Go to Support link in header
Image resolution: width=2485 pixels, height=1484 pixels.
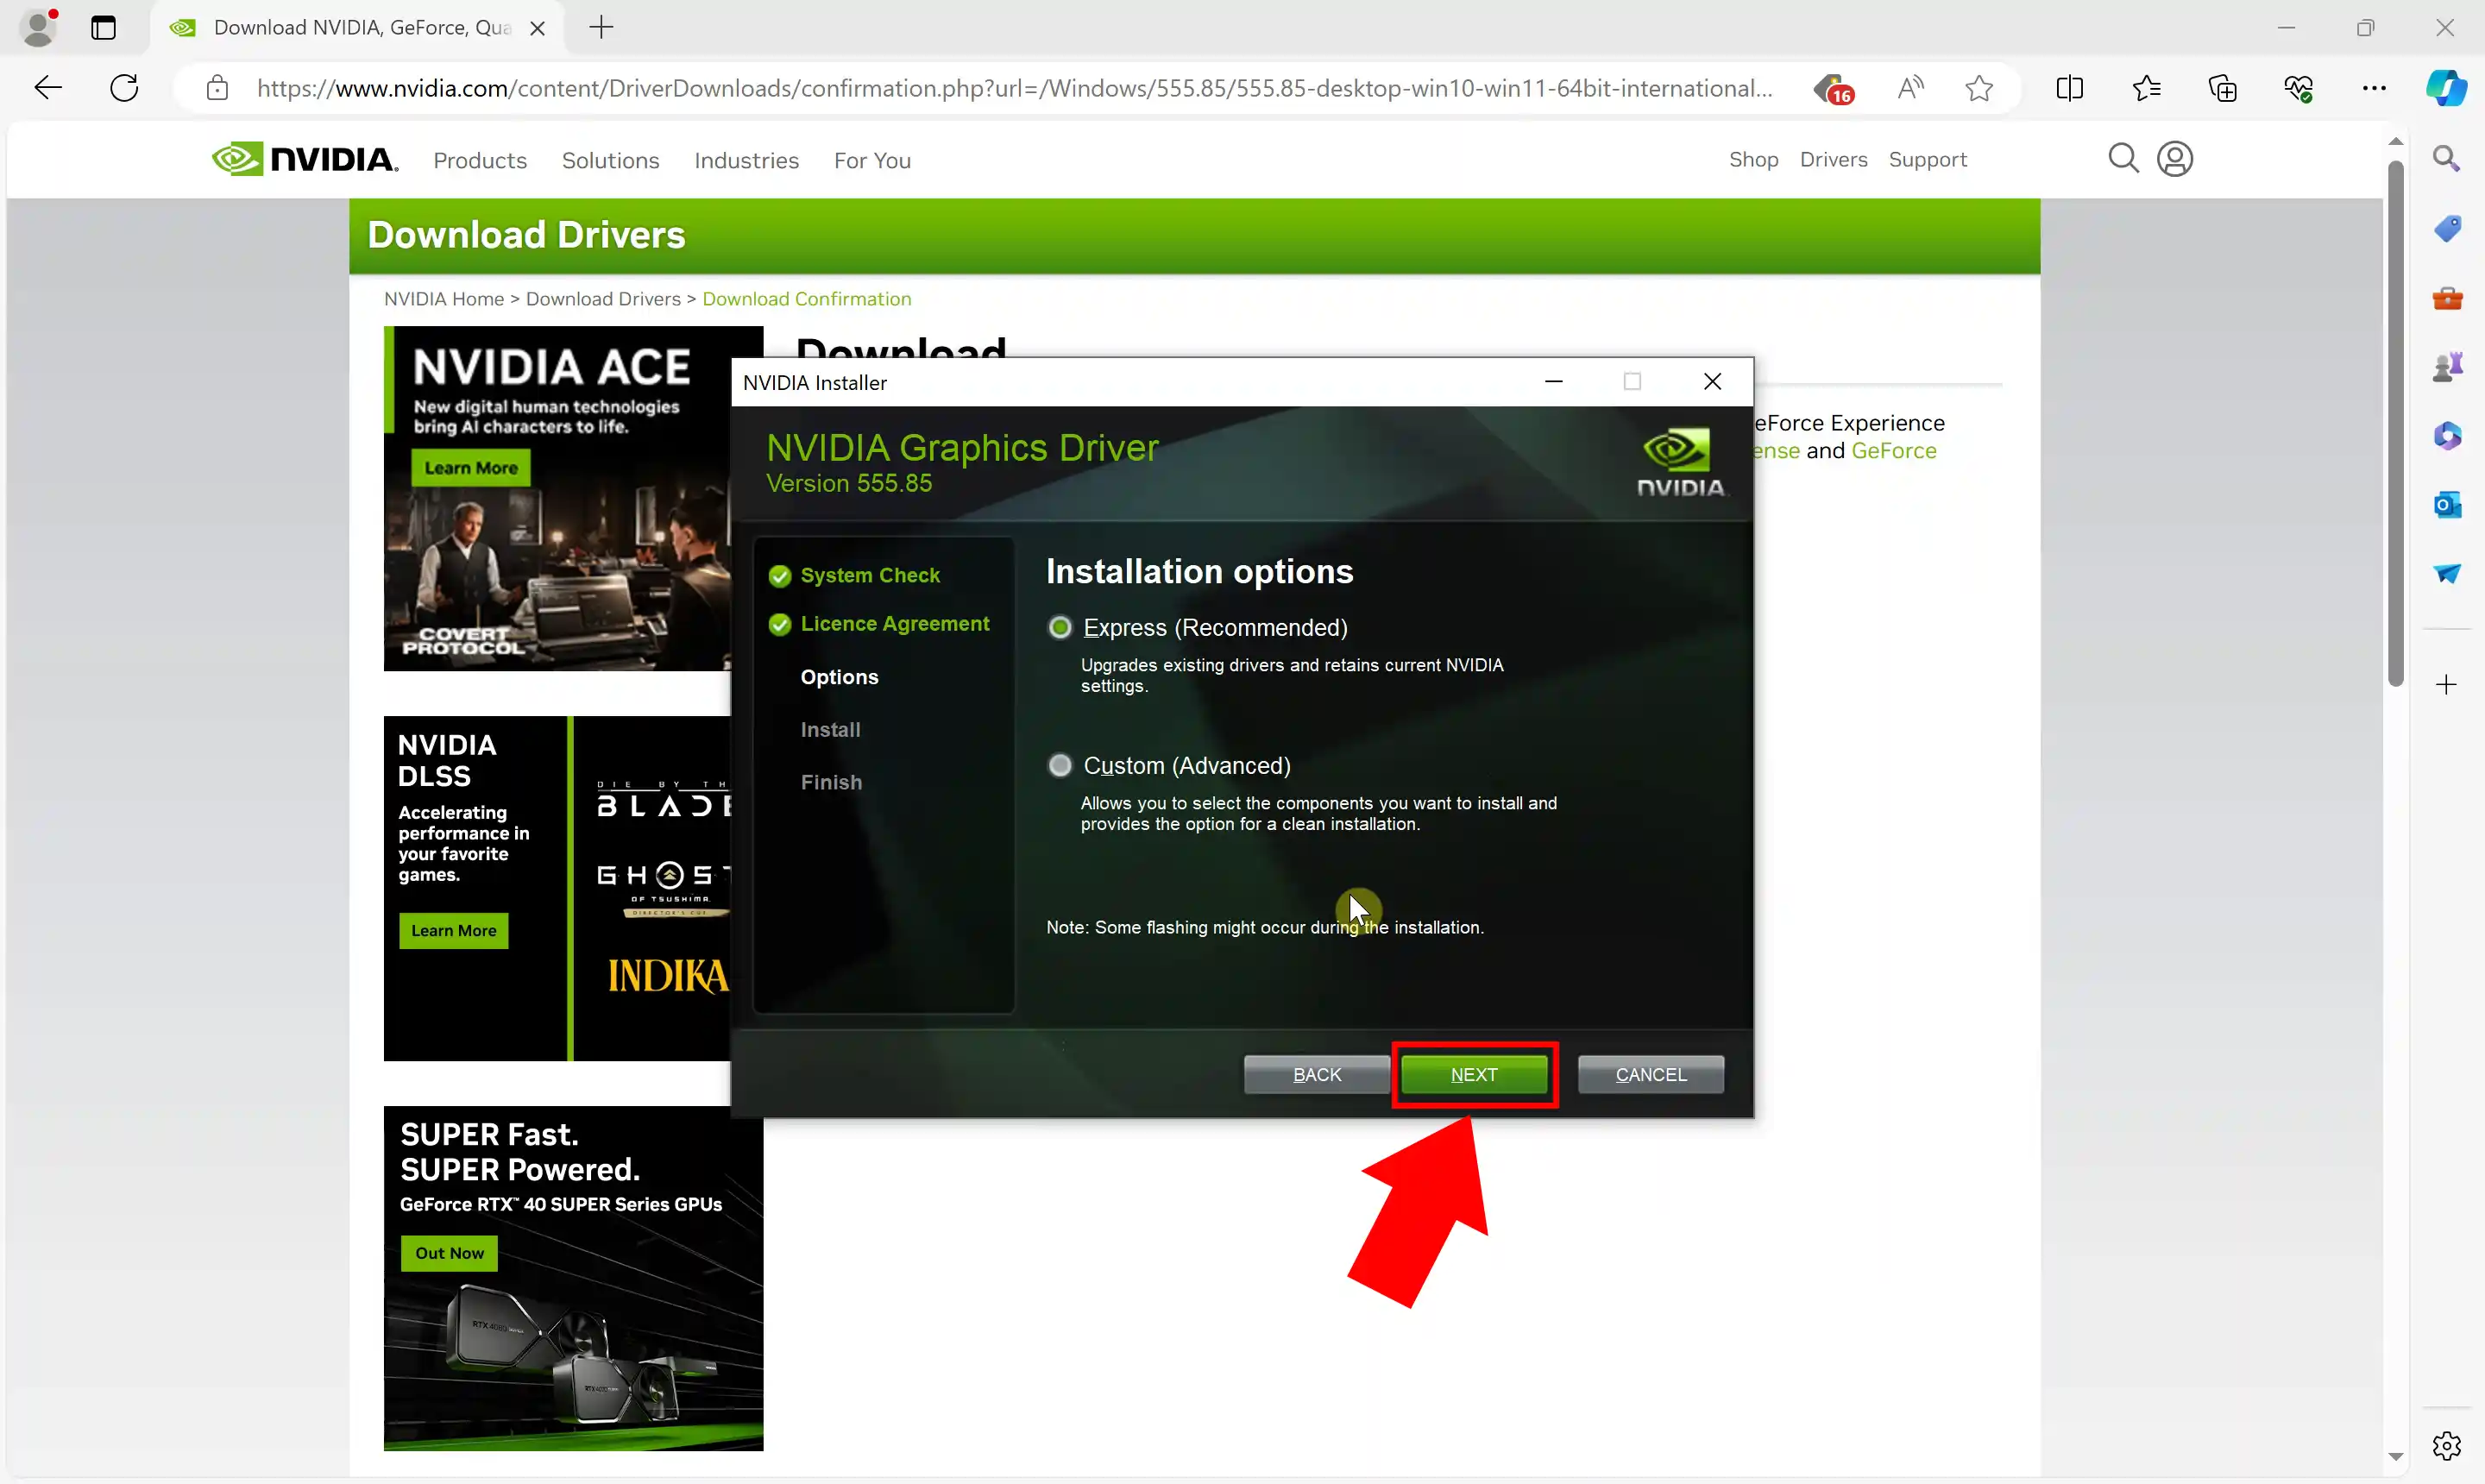point(1927,159)
